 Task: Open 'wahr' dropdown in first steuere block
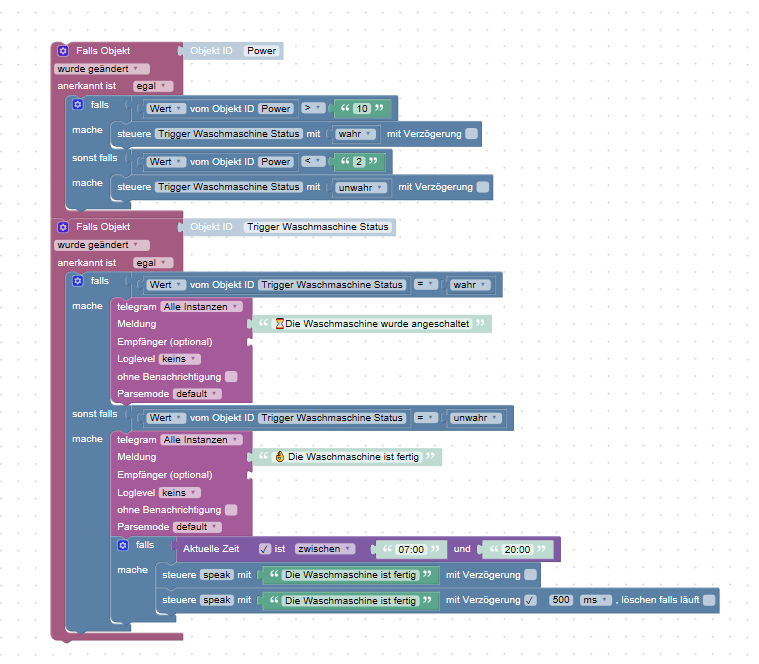[355, 134]
